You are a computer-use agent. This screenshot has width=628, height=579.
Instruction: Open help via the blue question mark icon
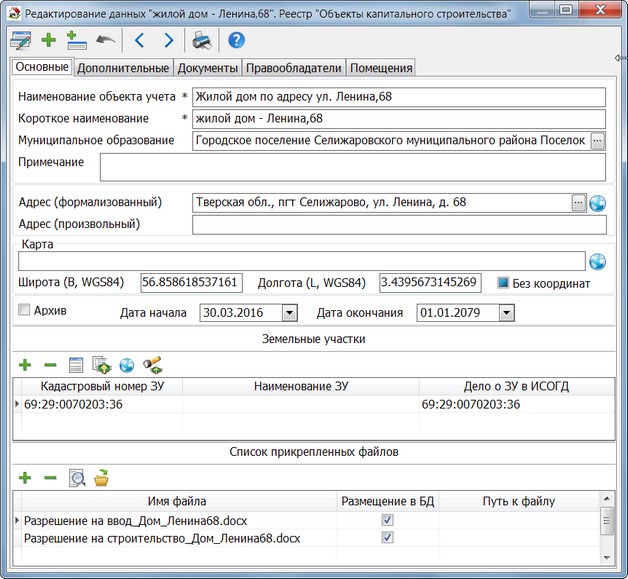[x=236, y=41]
